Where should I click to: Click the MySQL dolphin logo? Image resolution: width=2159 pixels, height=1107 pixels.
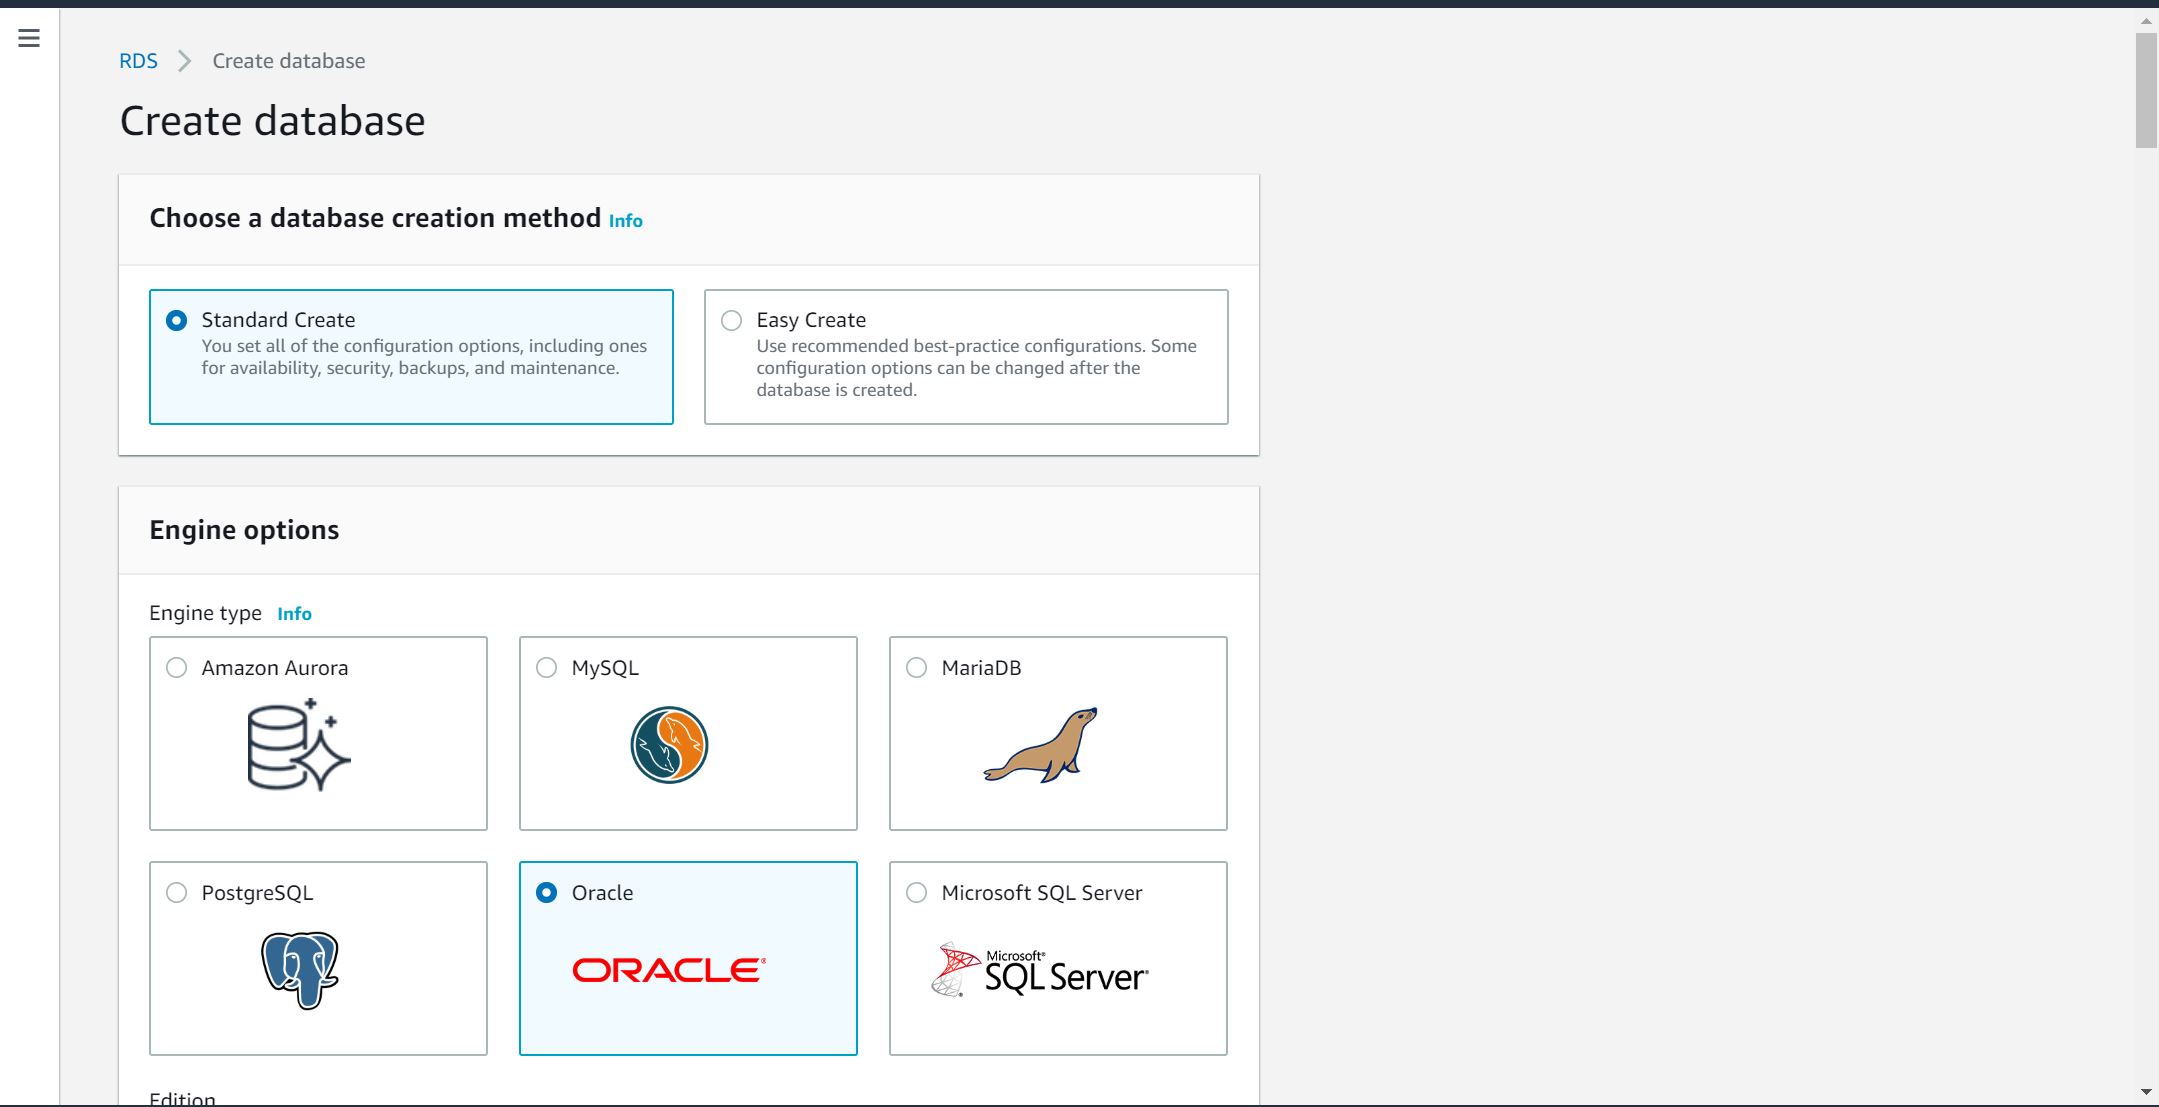[669, 745]
